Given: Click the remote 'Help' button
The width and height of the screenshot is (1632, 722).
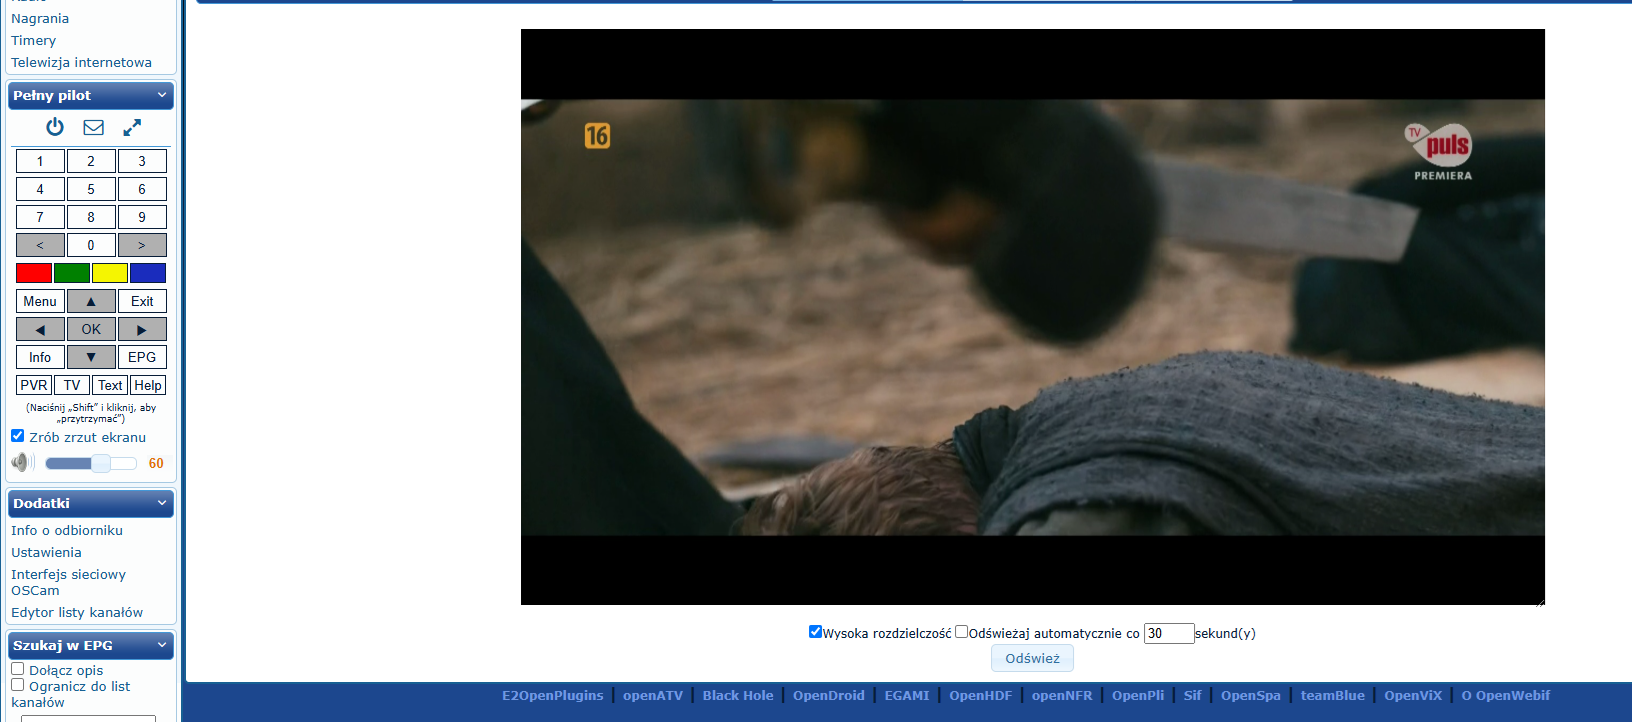Looking at the screenshot, I should coord(148,385).
